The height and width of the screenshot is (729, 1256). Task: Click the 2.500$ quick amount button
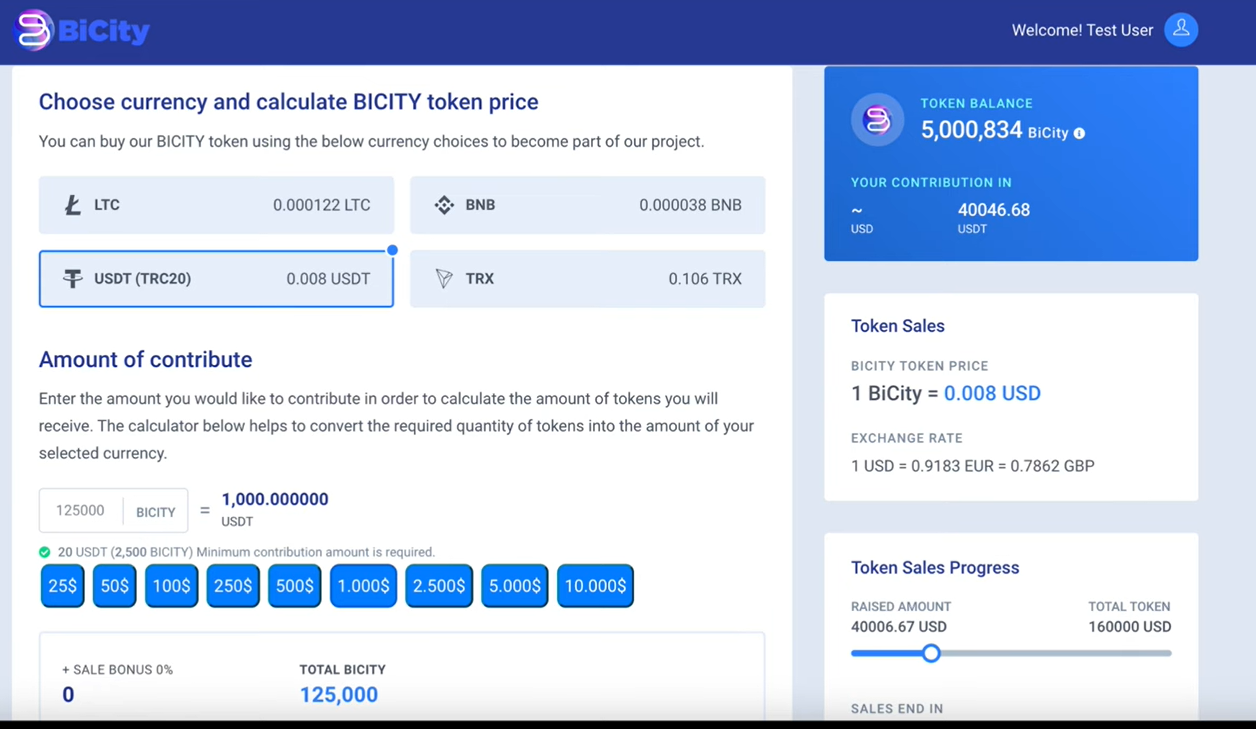click(439, 586)
